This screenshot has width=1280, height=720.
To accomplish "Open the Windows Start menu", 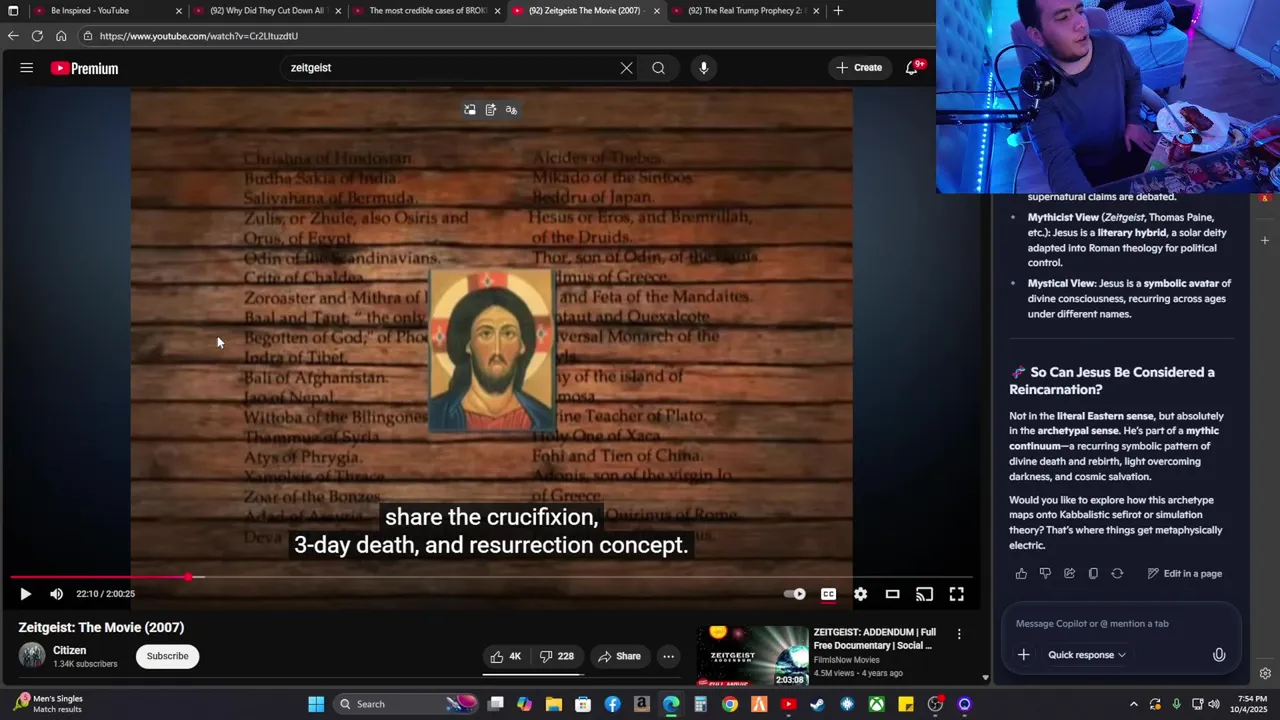I will pos(316,704).
